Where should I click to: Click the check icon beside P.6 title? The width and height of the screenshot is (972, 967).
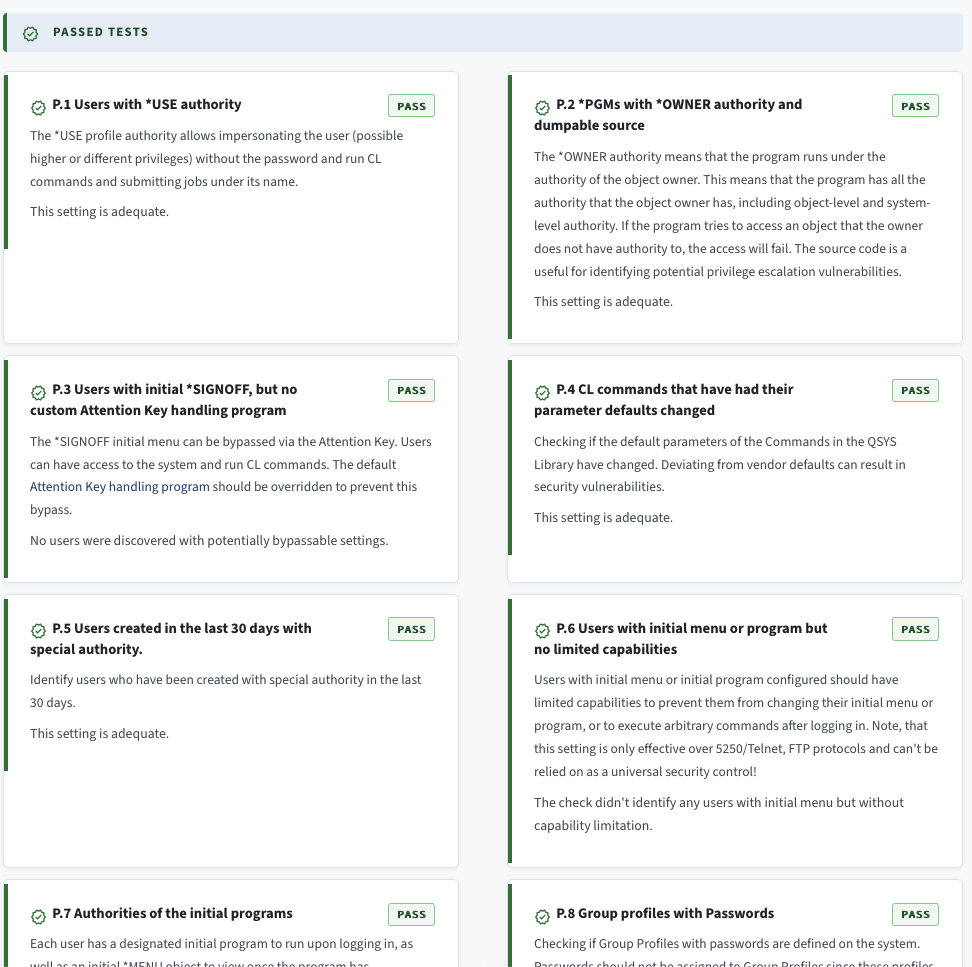542,630
